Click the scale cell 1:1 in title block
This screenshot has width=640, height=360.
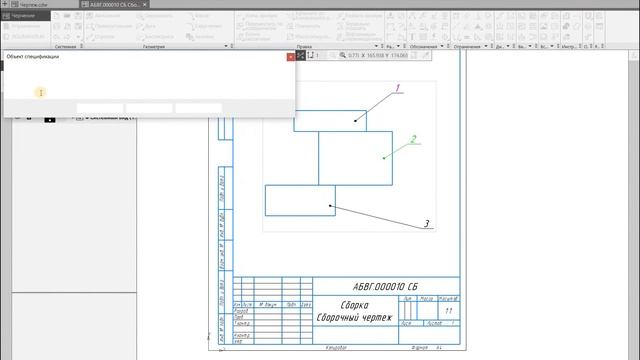point(449,311)
